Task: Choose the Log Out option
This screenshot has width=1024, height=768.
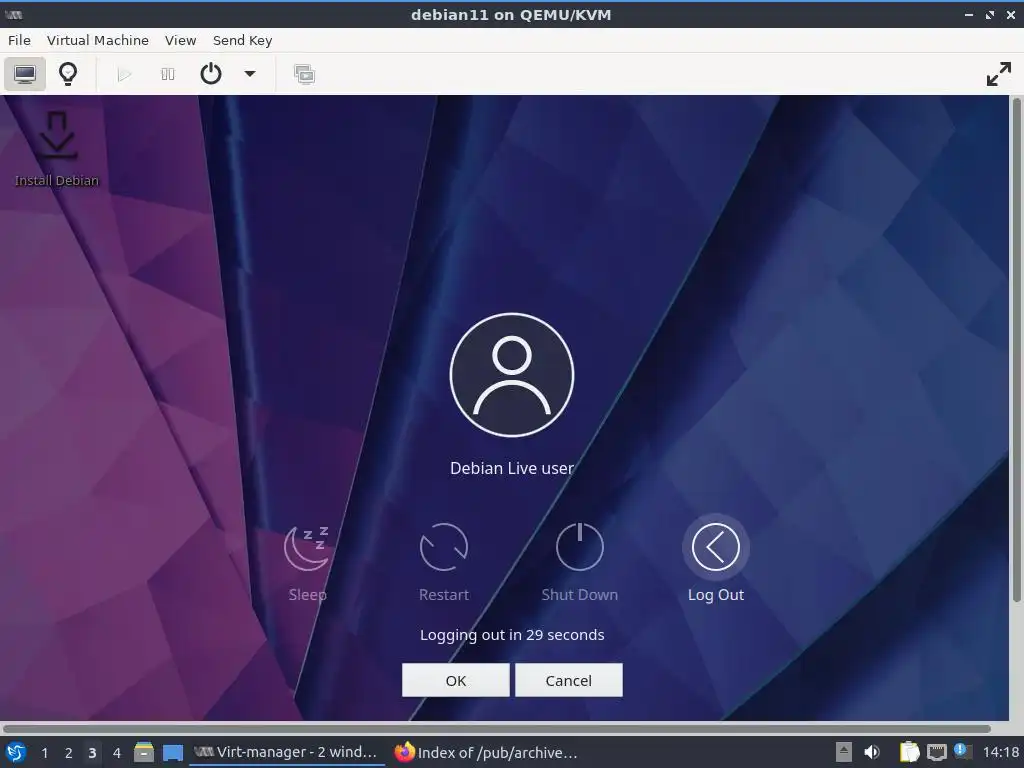Action: pyautogui.click(x=716, y=560)
